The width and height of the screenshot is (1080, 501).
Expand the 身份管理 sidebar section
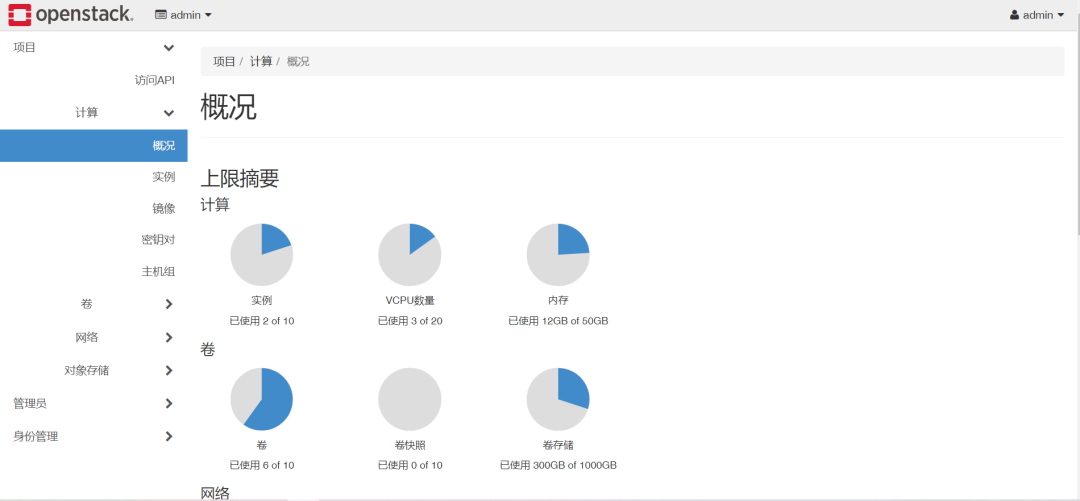coord(93,436)
